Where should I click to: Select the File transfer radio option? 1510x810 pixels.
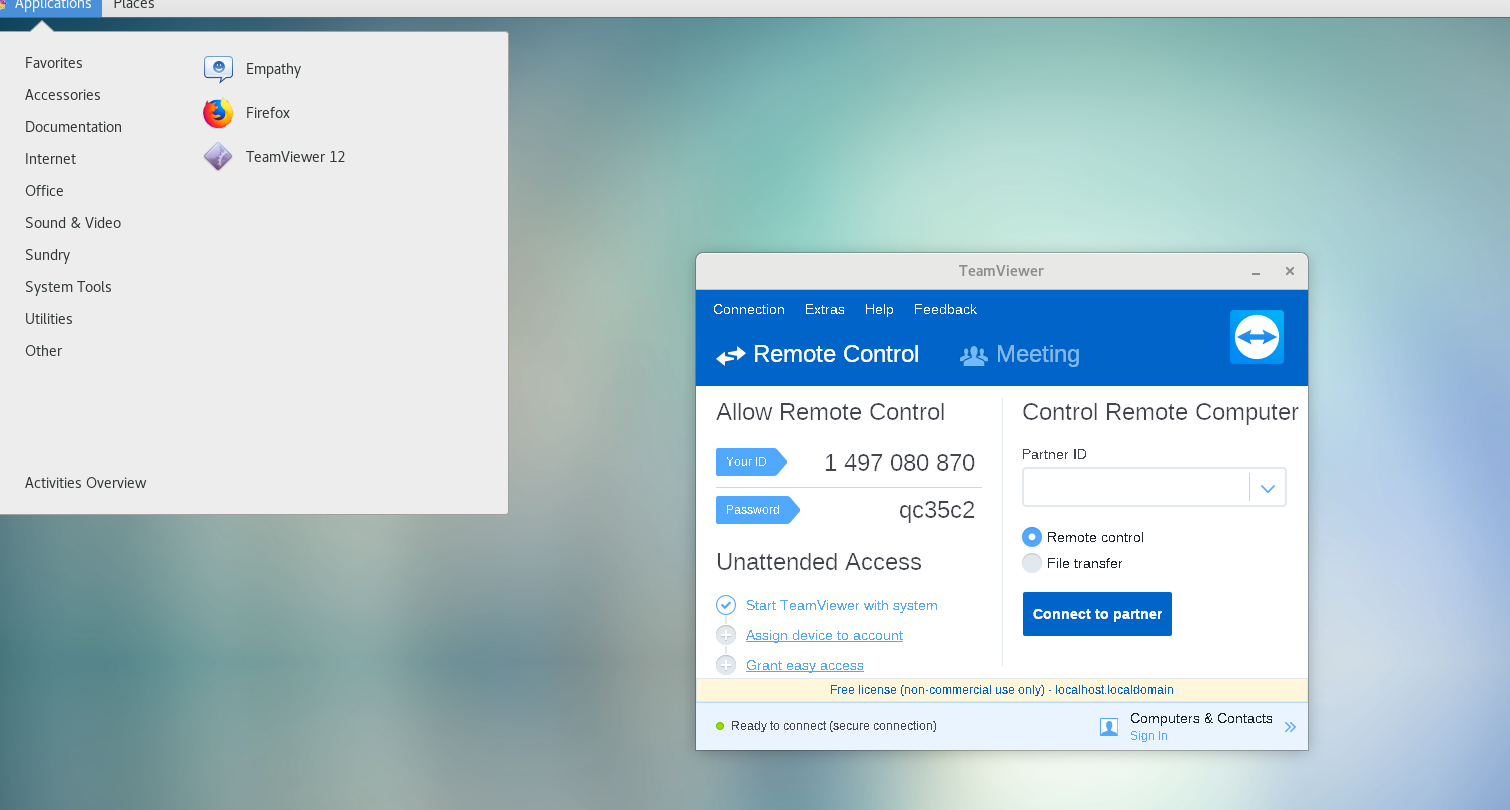1032,563
